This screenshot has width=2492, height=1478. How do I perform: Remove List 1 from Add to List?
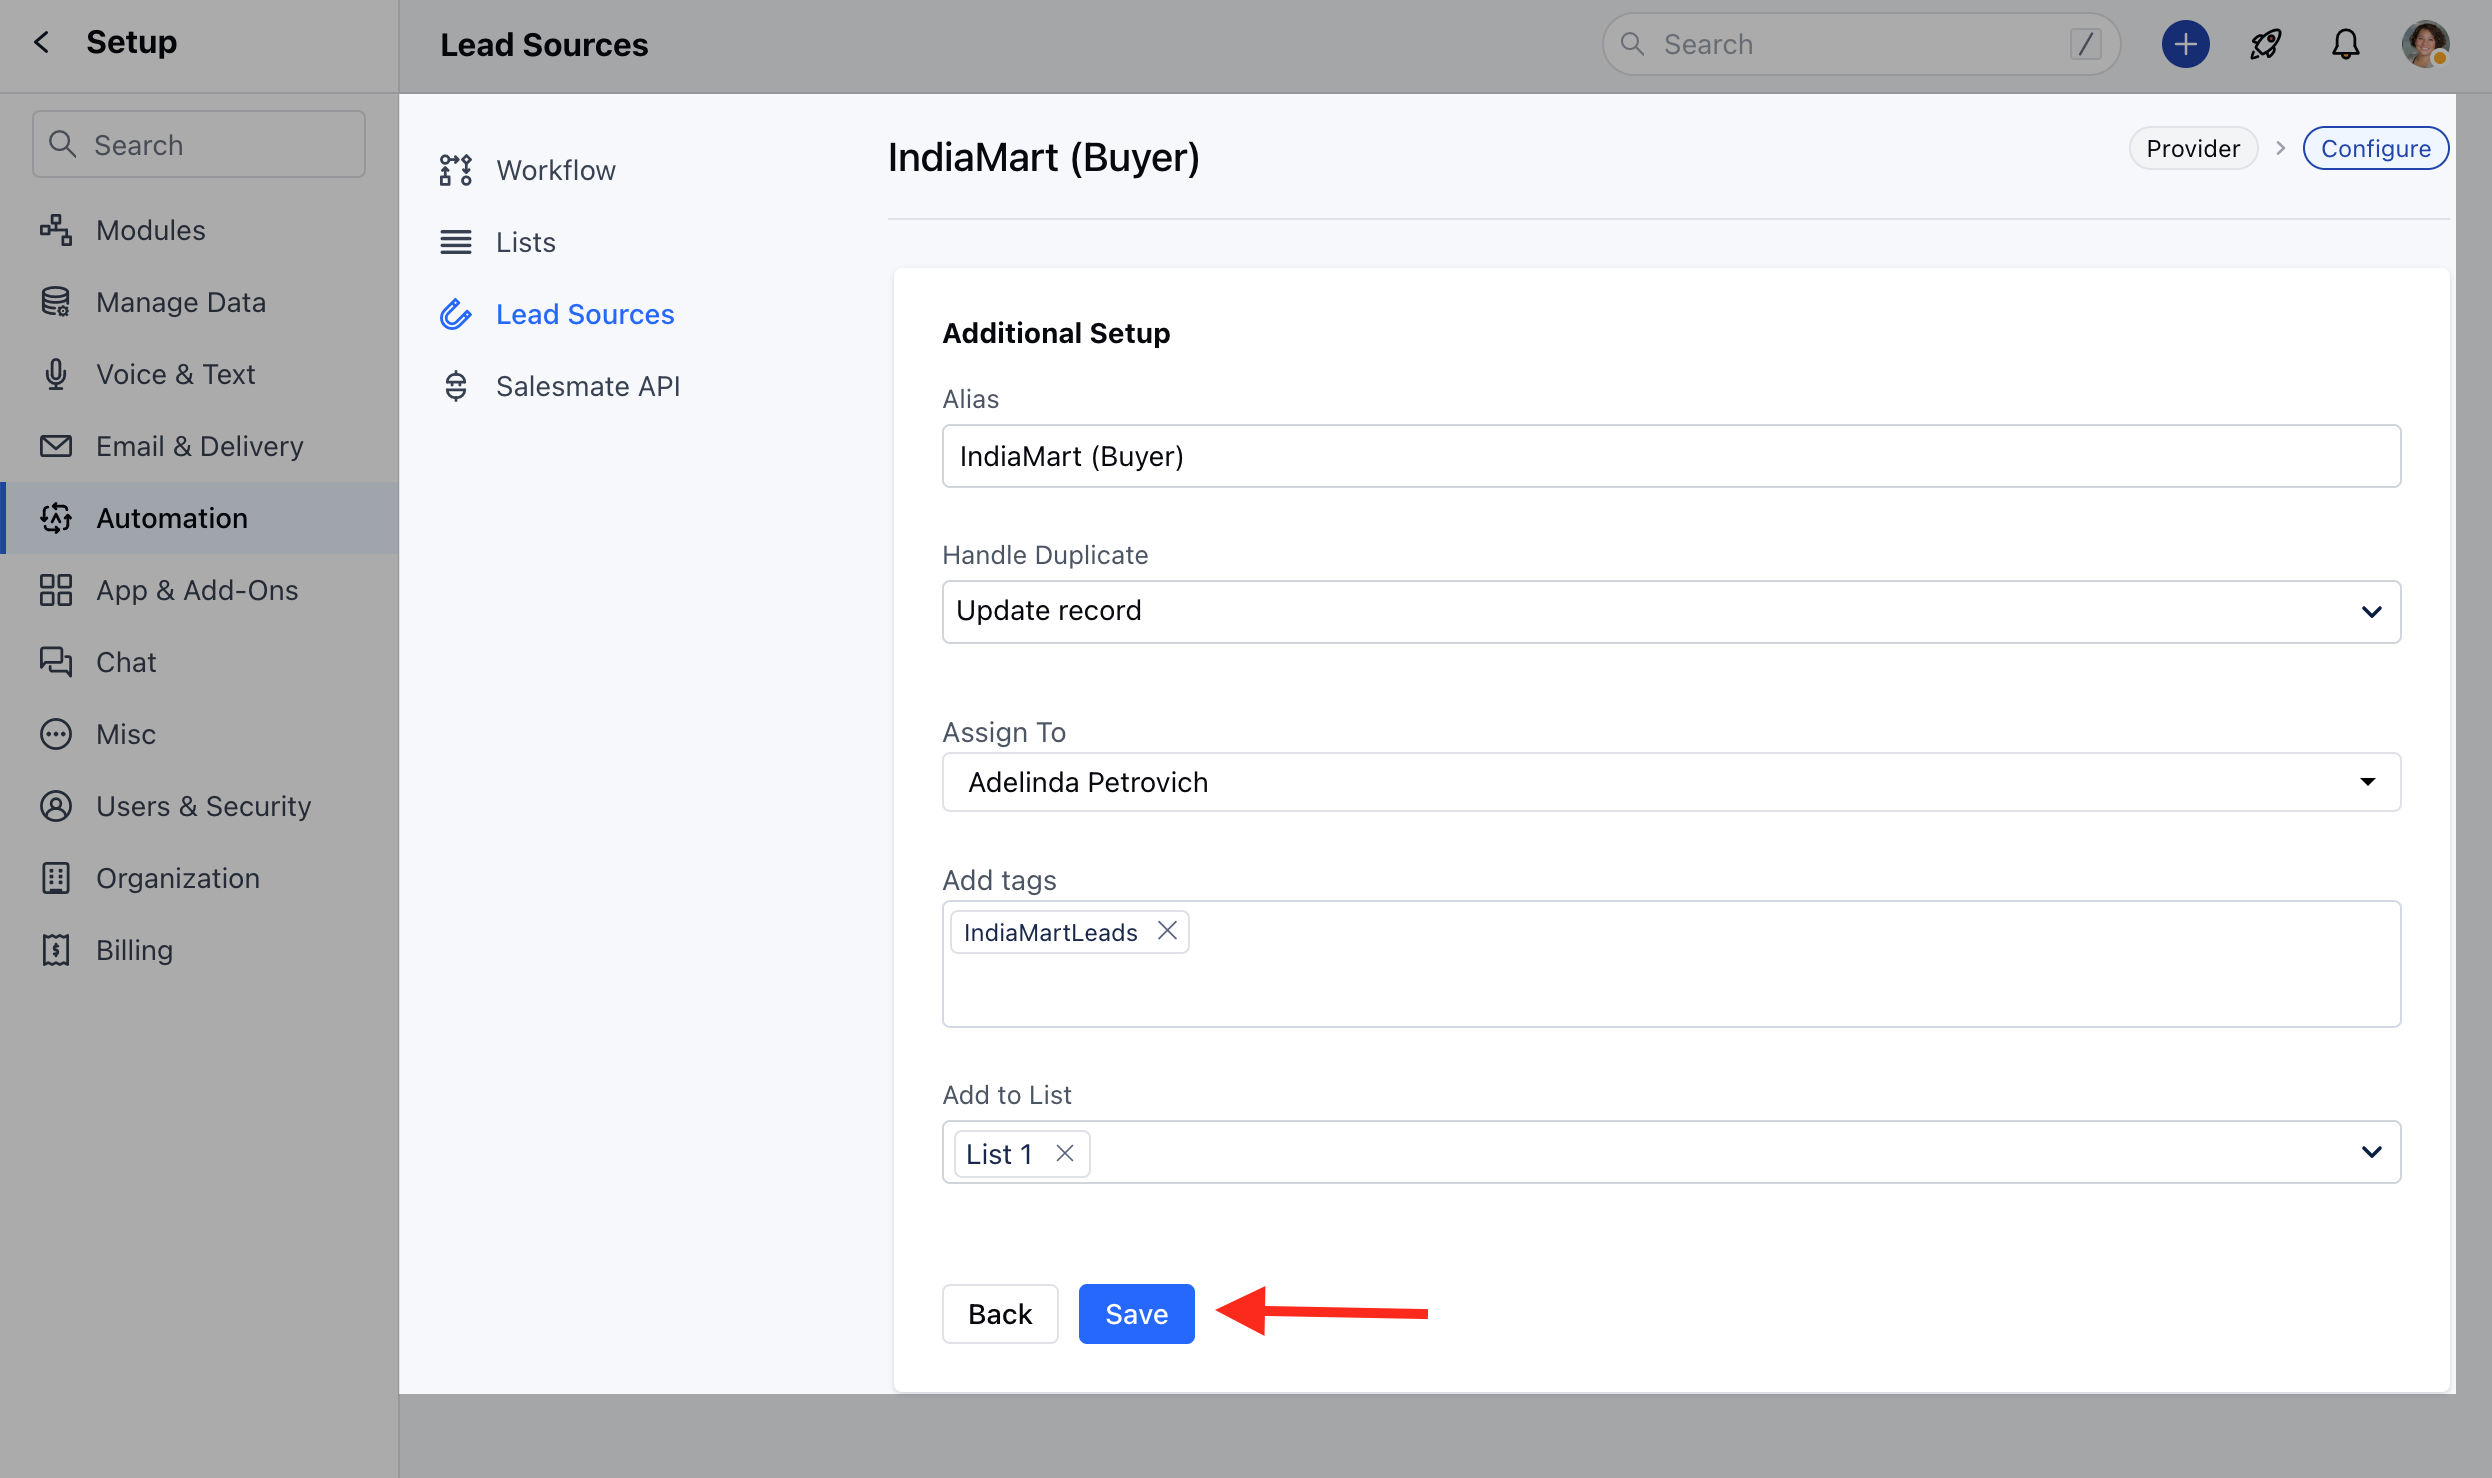tap(1065, 1153)
